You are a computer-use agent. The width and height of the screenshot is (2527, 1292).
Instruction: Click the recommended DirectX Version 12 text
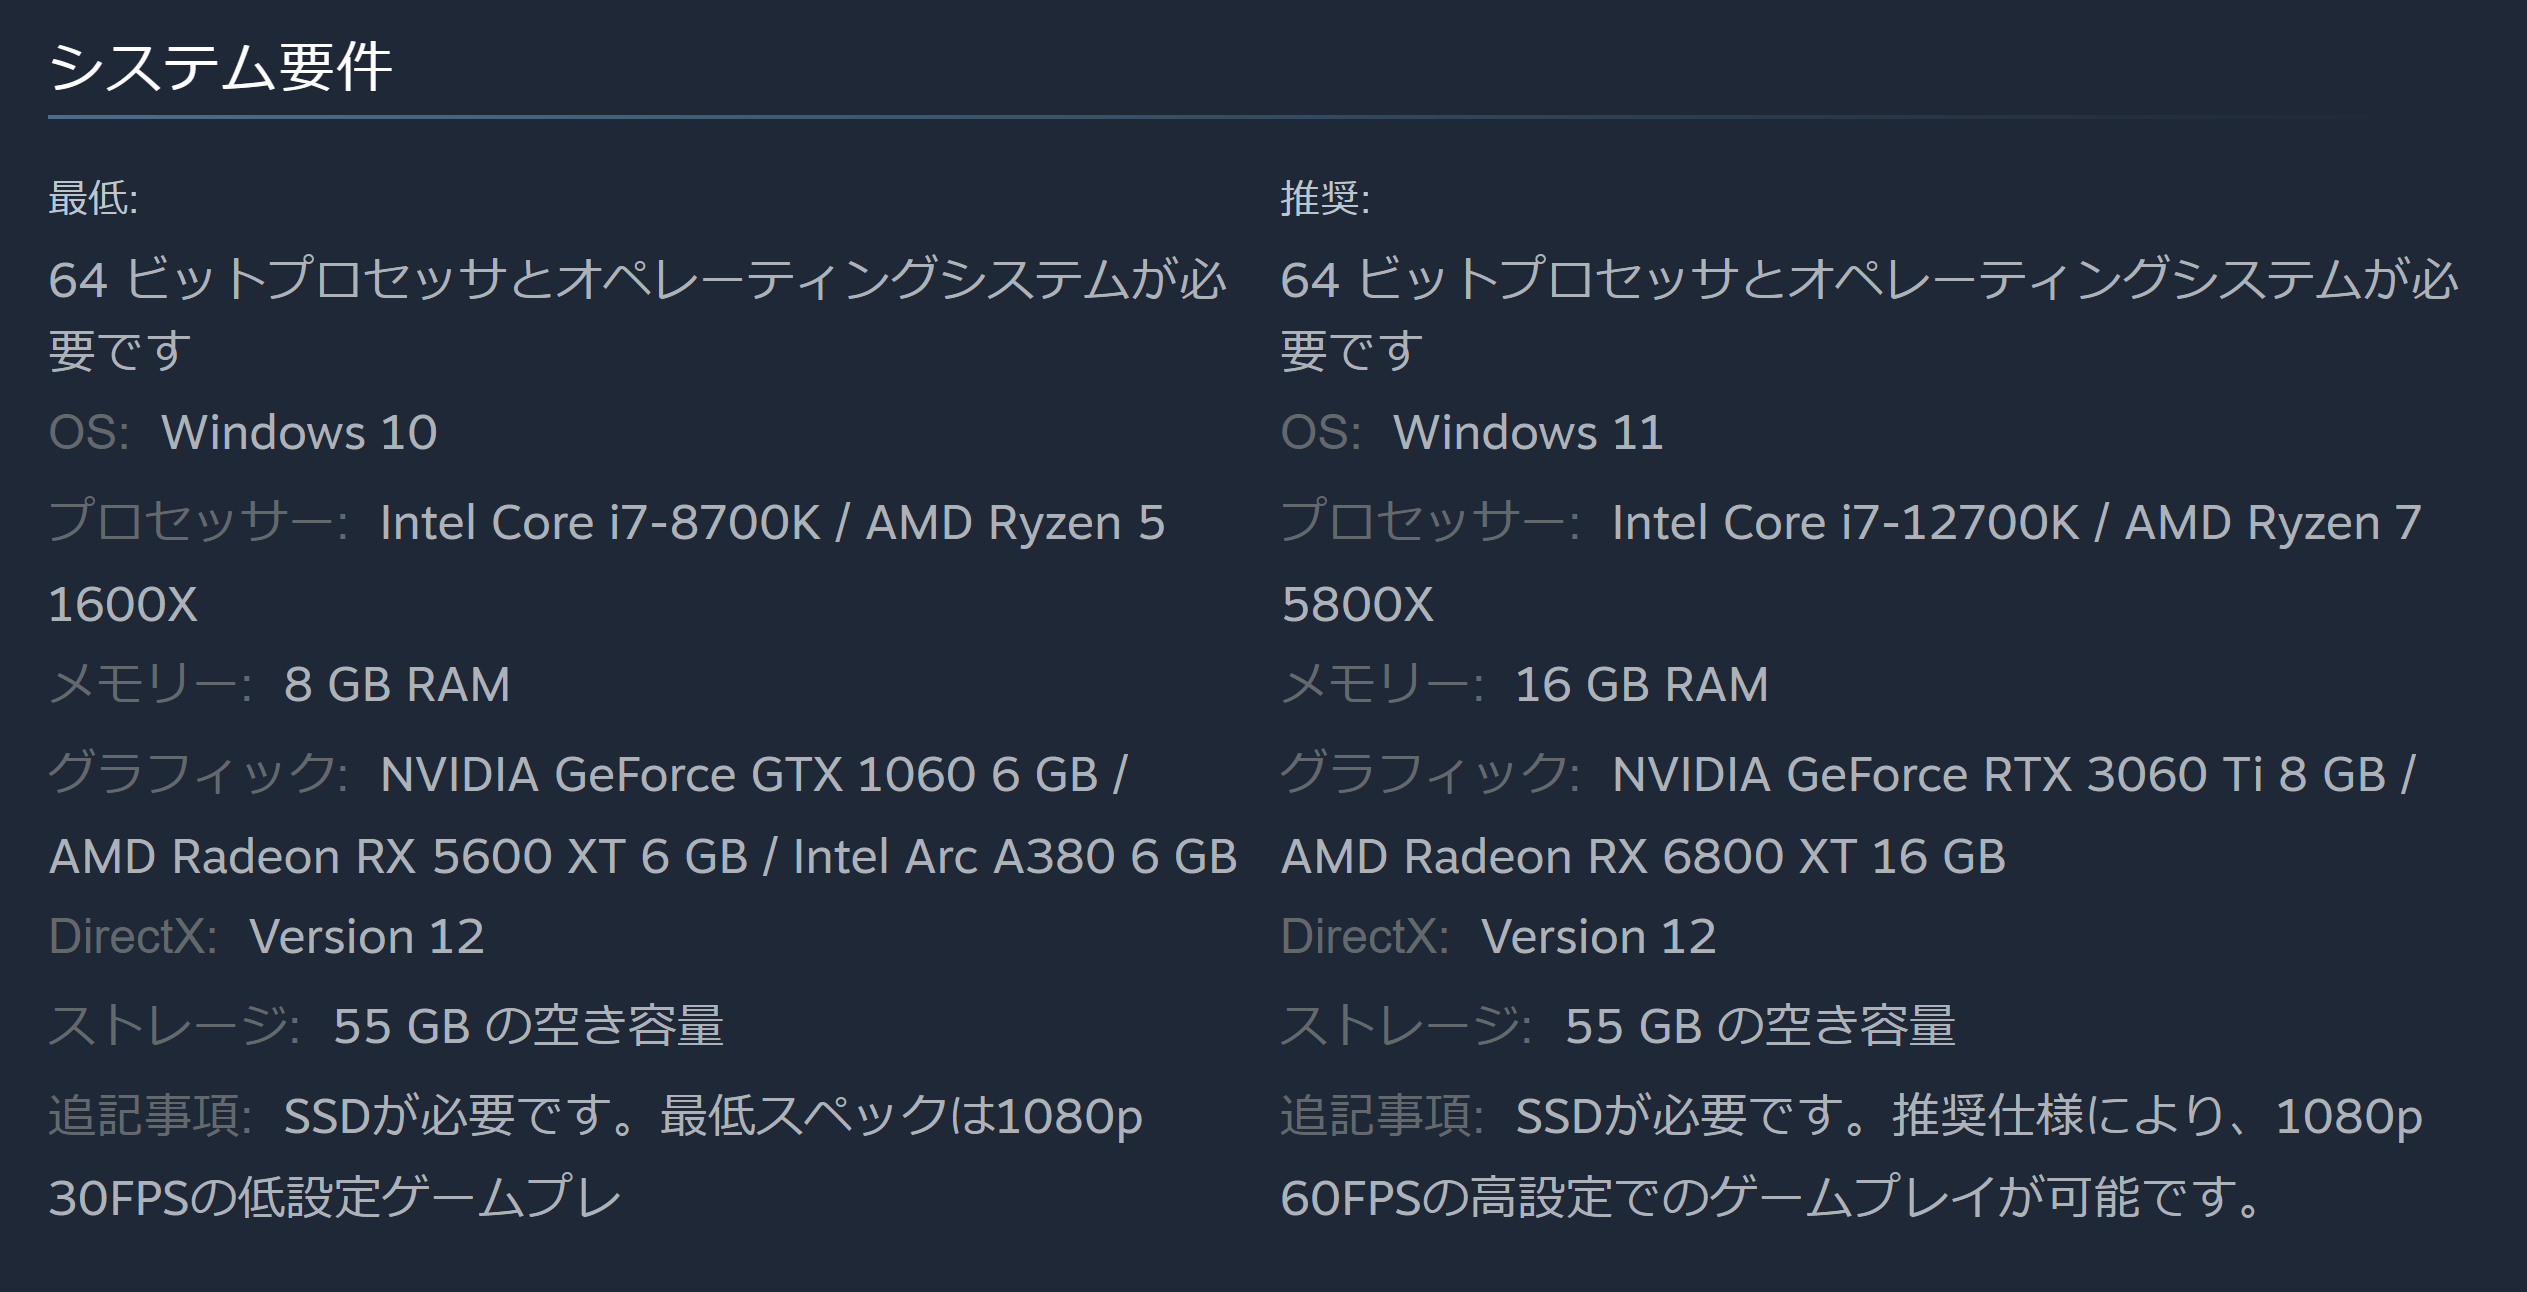1598,937
